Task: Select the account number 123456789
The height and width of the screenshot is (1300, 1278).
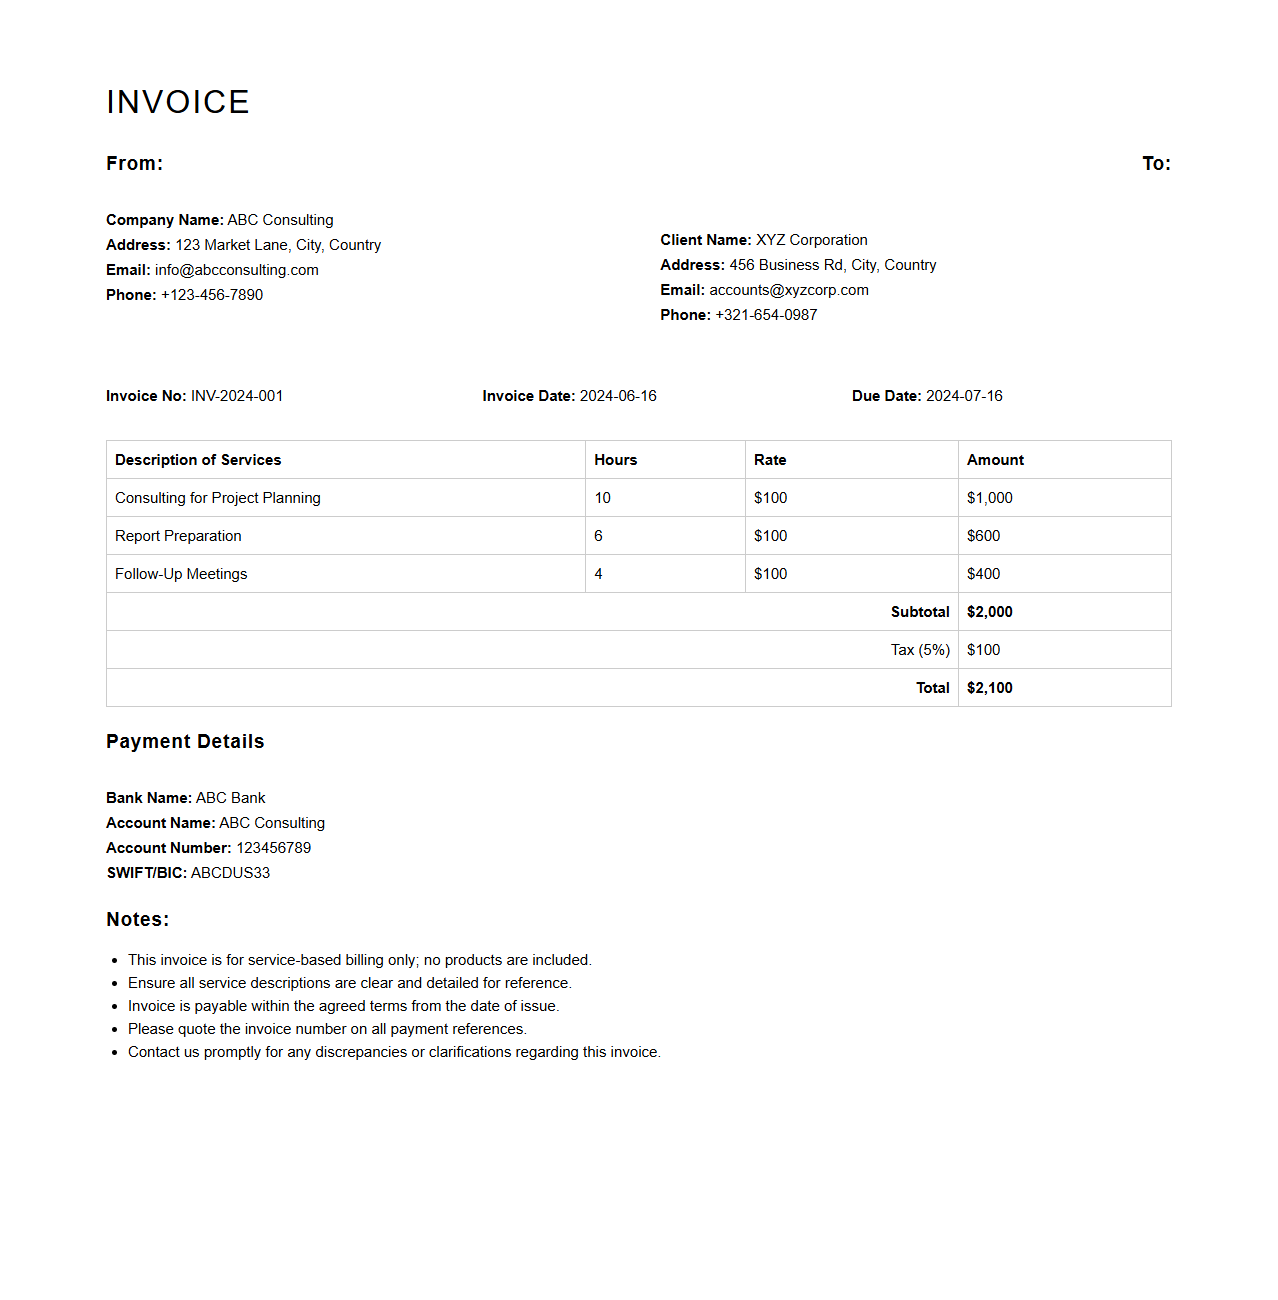Action: [x=273, y=848]
